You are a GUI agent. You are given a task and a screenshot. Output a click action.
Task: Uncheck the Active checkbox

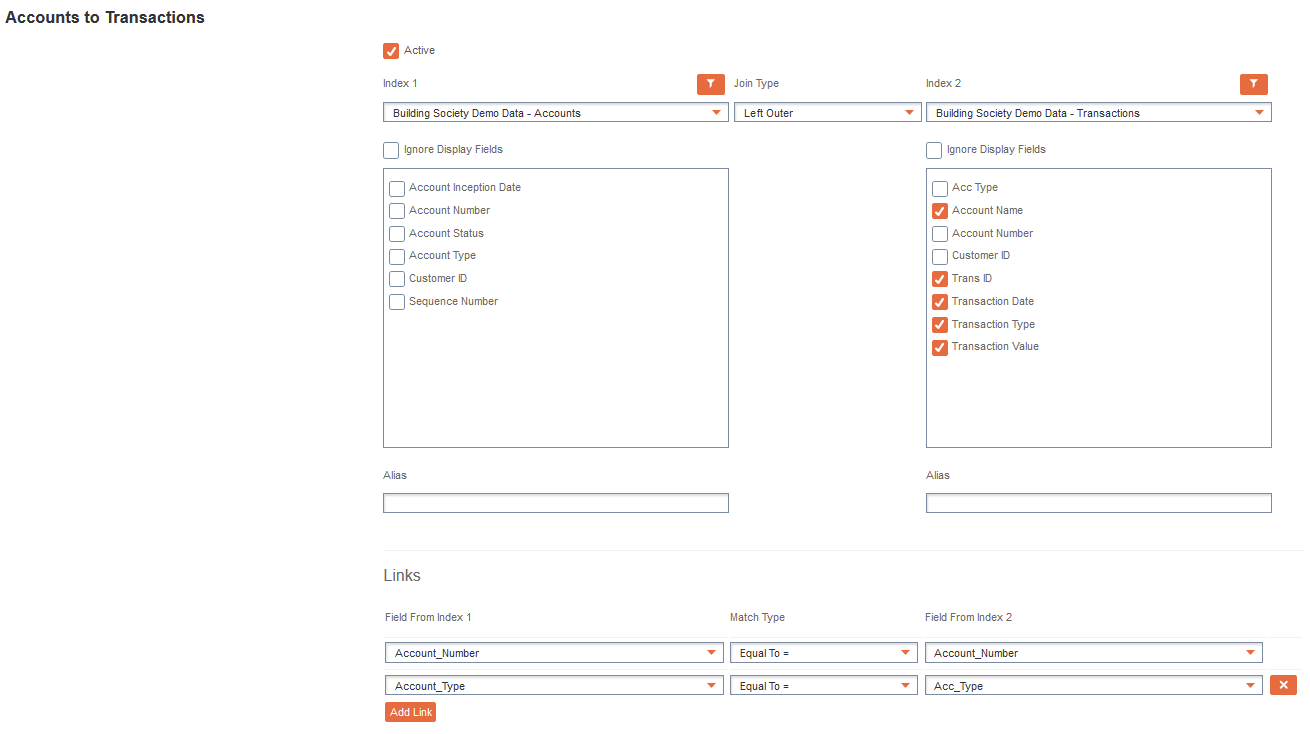391,51
